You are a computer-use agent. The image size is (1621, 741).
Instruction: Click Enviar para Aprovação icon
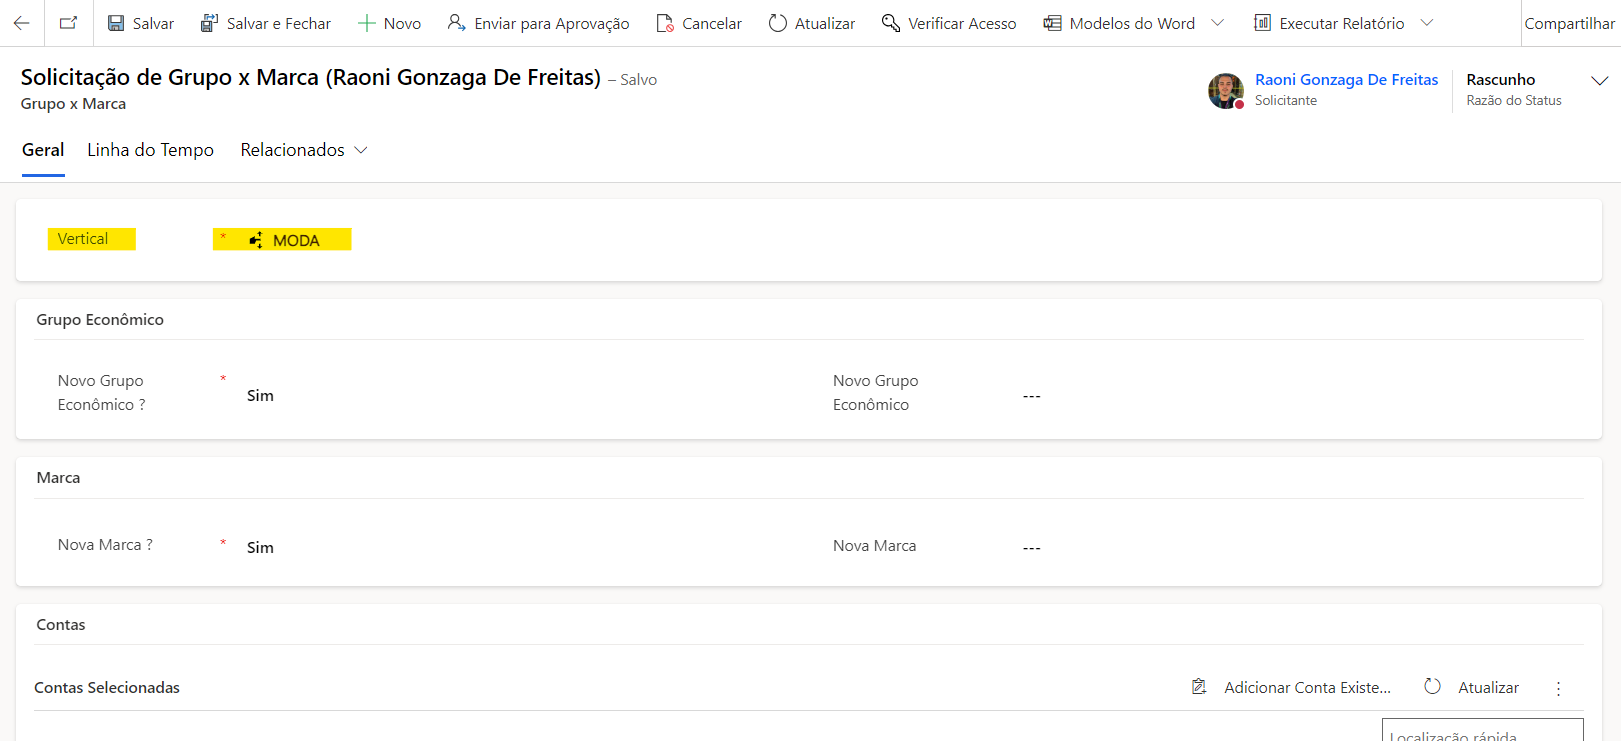point(456,23)
